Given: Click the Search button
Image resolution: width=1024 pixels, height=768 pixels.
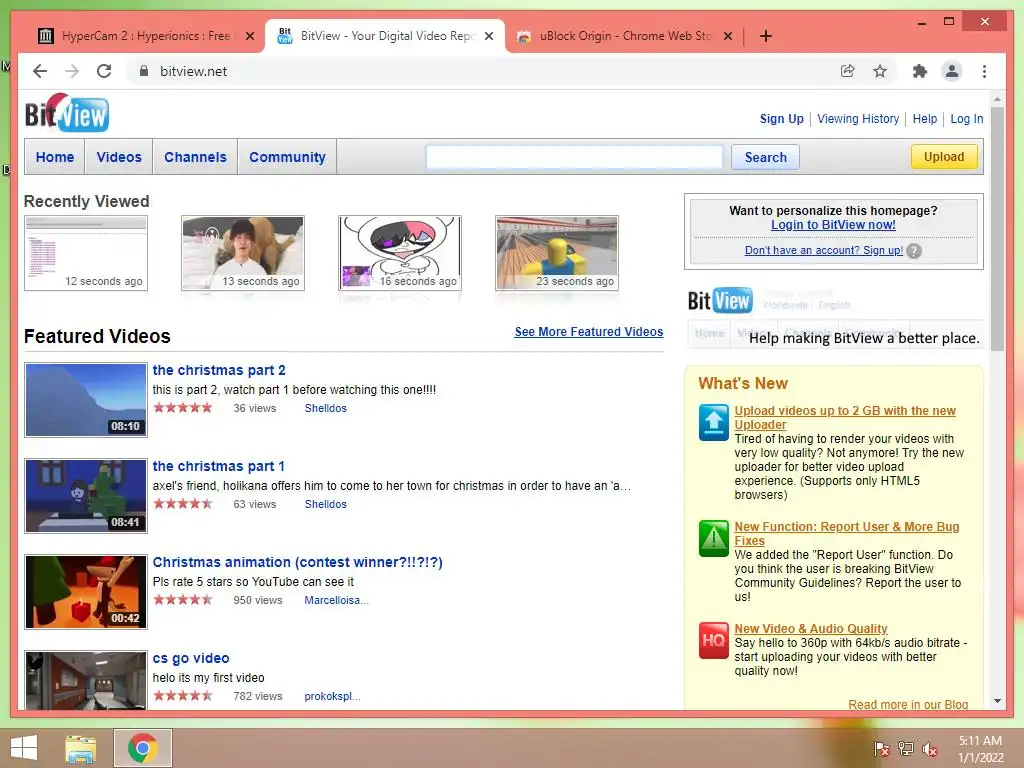Looking at the screenshot, I should (x=765, y=157).
